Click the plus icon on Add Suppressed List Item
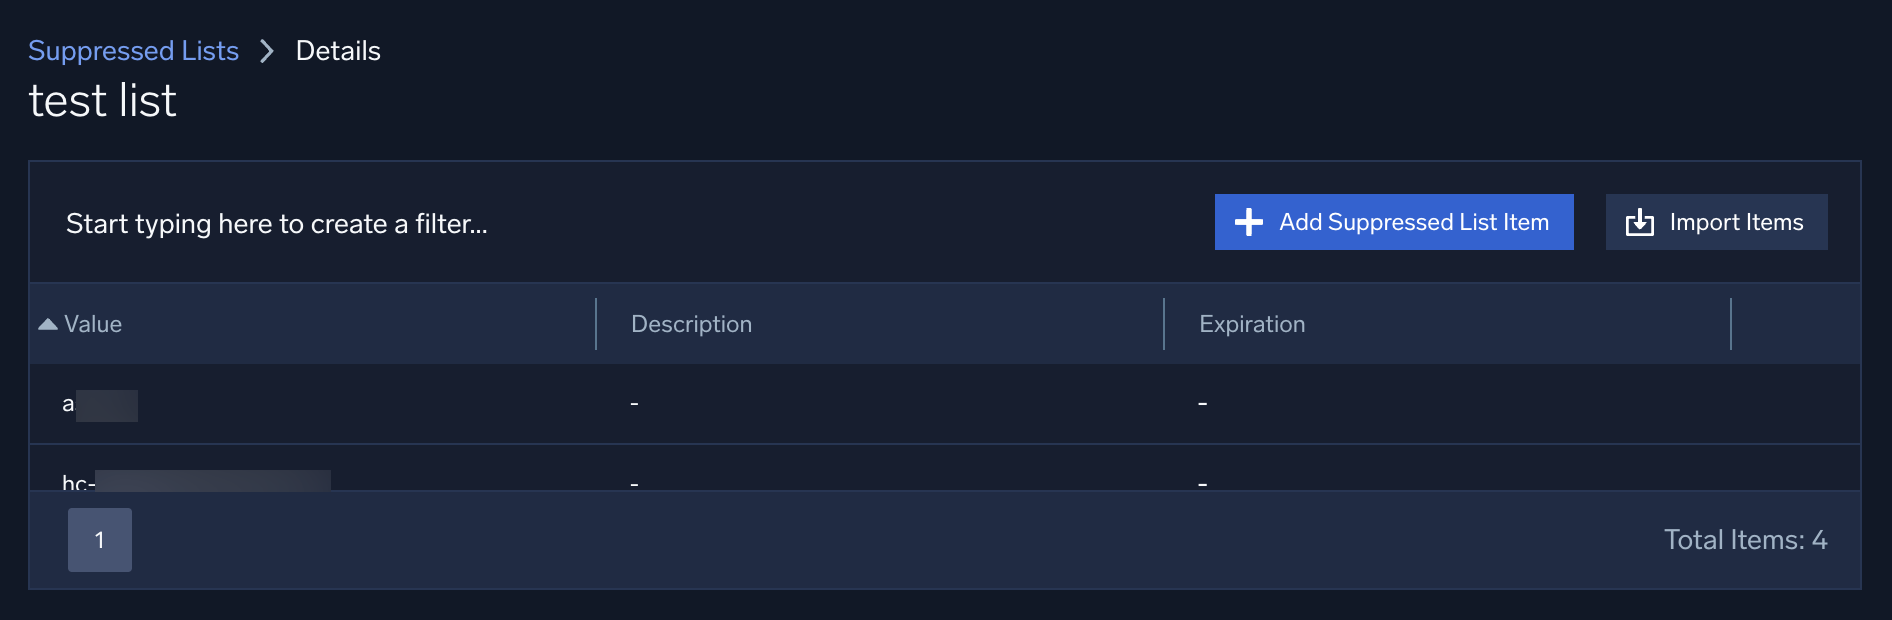1892x620 pixels. [1248, 222]
